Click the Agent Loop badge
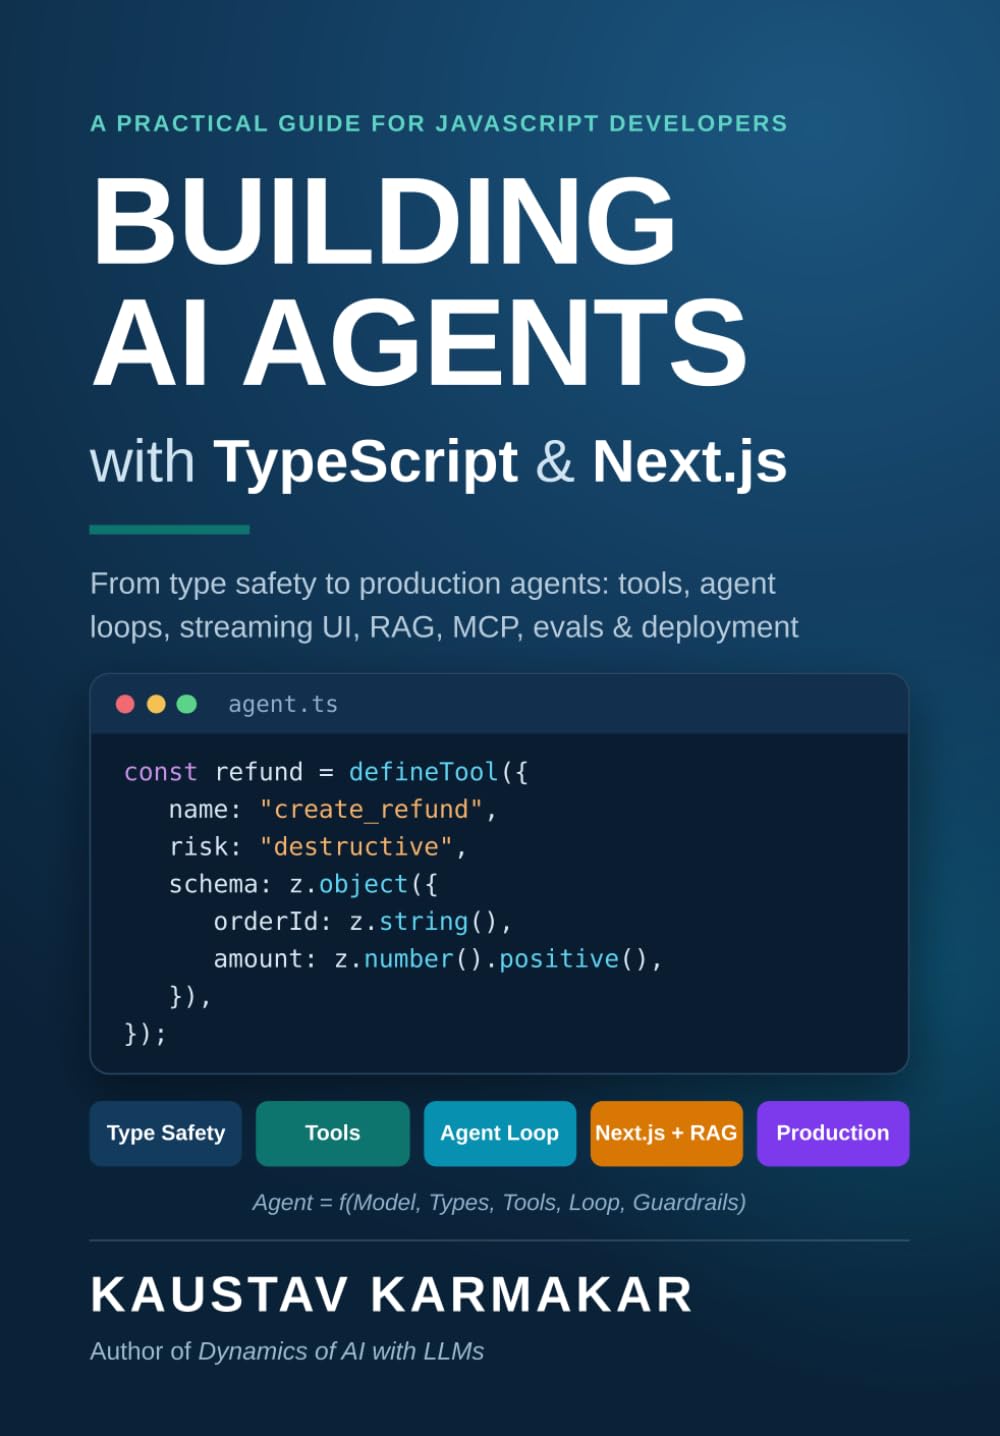 coord(500,1133)
